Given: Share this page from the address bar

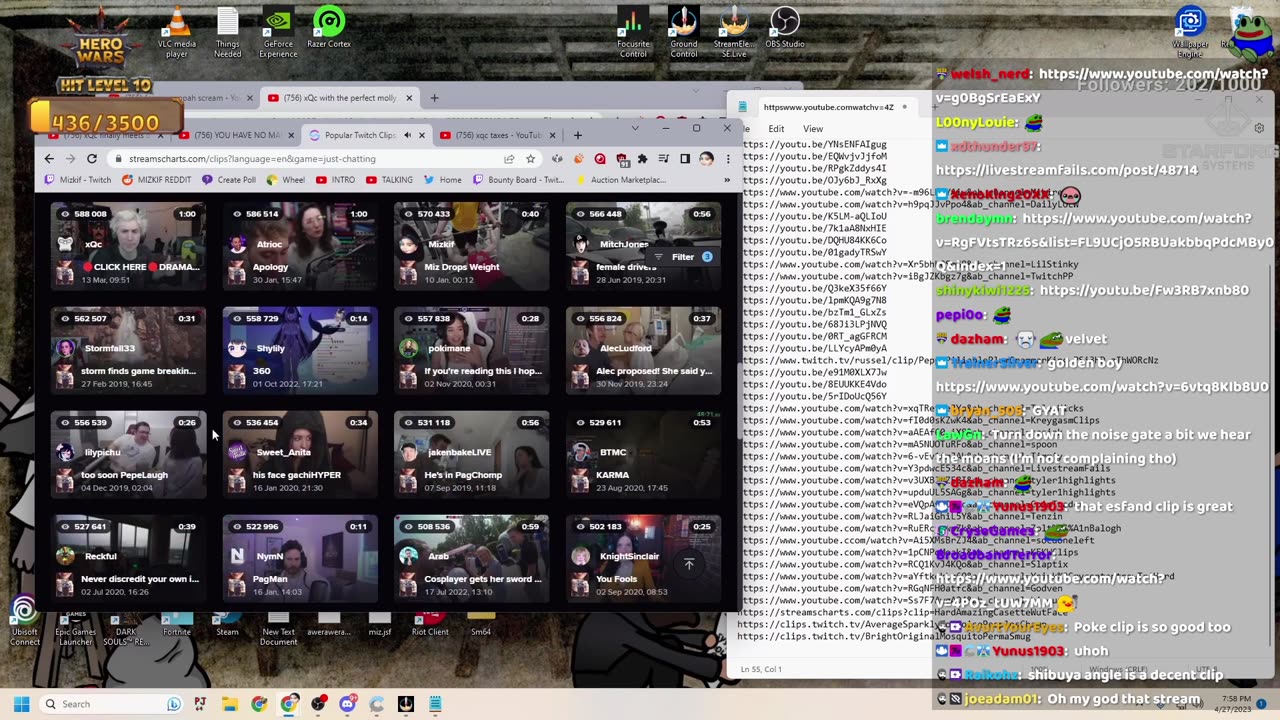Looking at the screenshot, I should pyautogui.click(x=509, y=158).
